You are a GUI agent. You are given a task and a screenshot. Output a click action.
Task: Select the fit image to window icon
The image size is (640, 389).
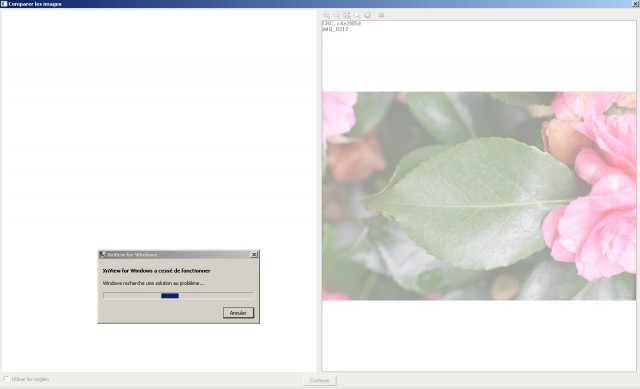347,15
